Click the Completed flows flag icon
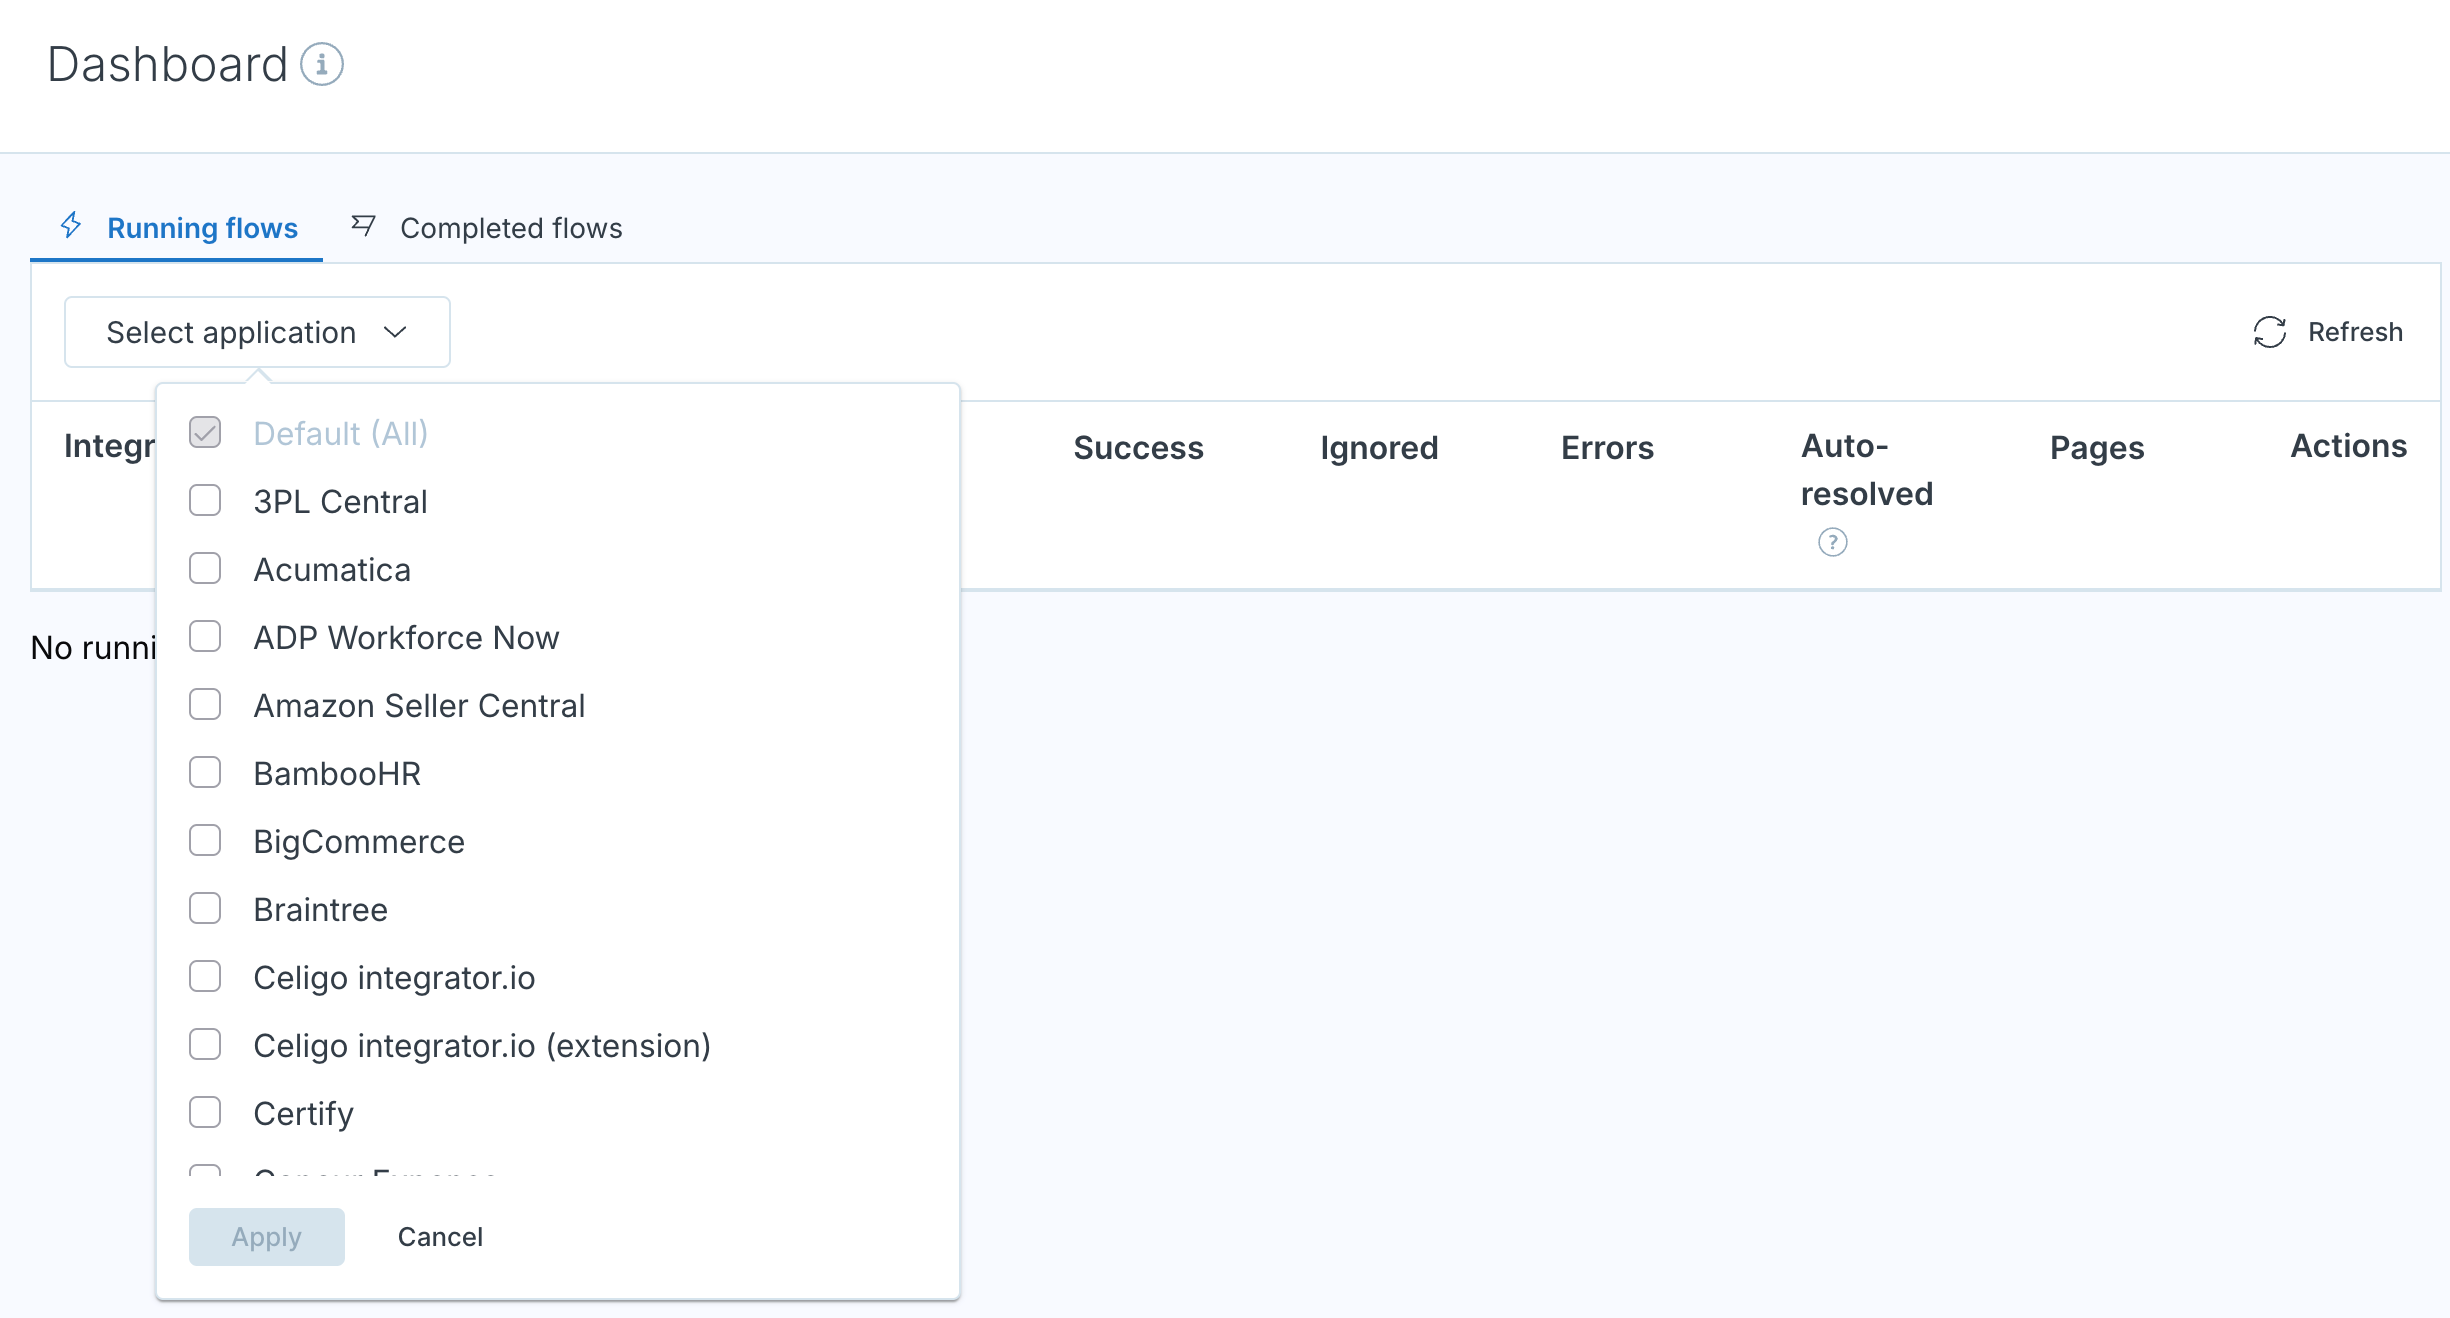Viewport: 2450px width, 1318px height. click(363, 225)
